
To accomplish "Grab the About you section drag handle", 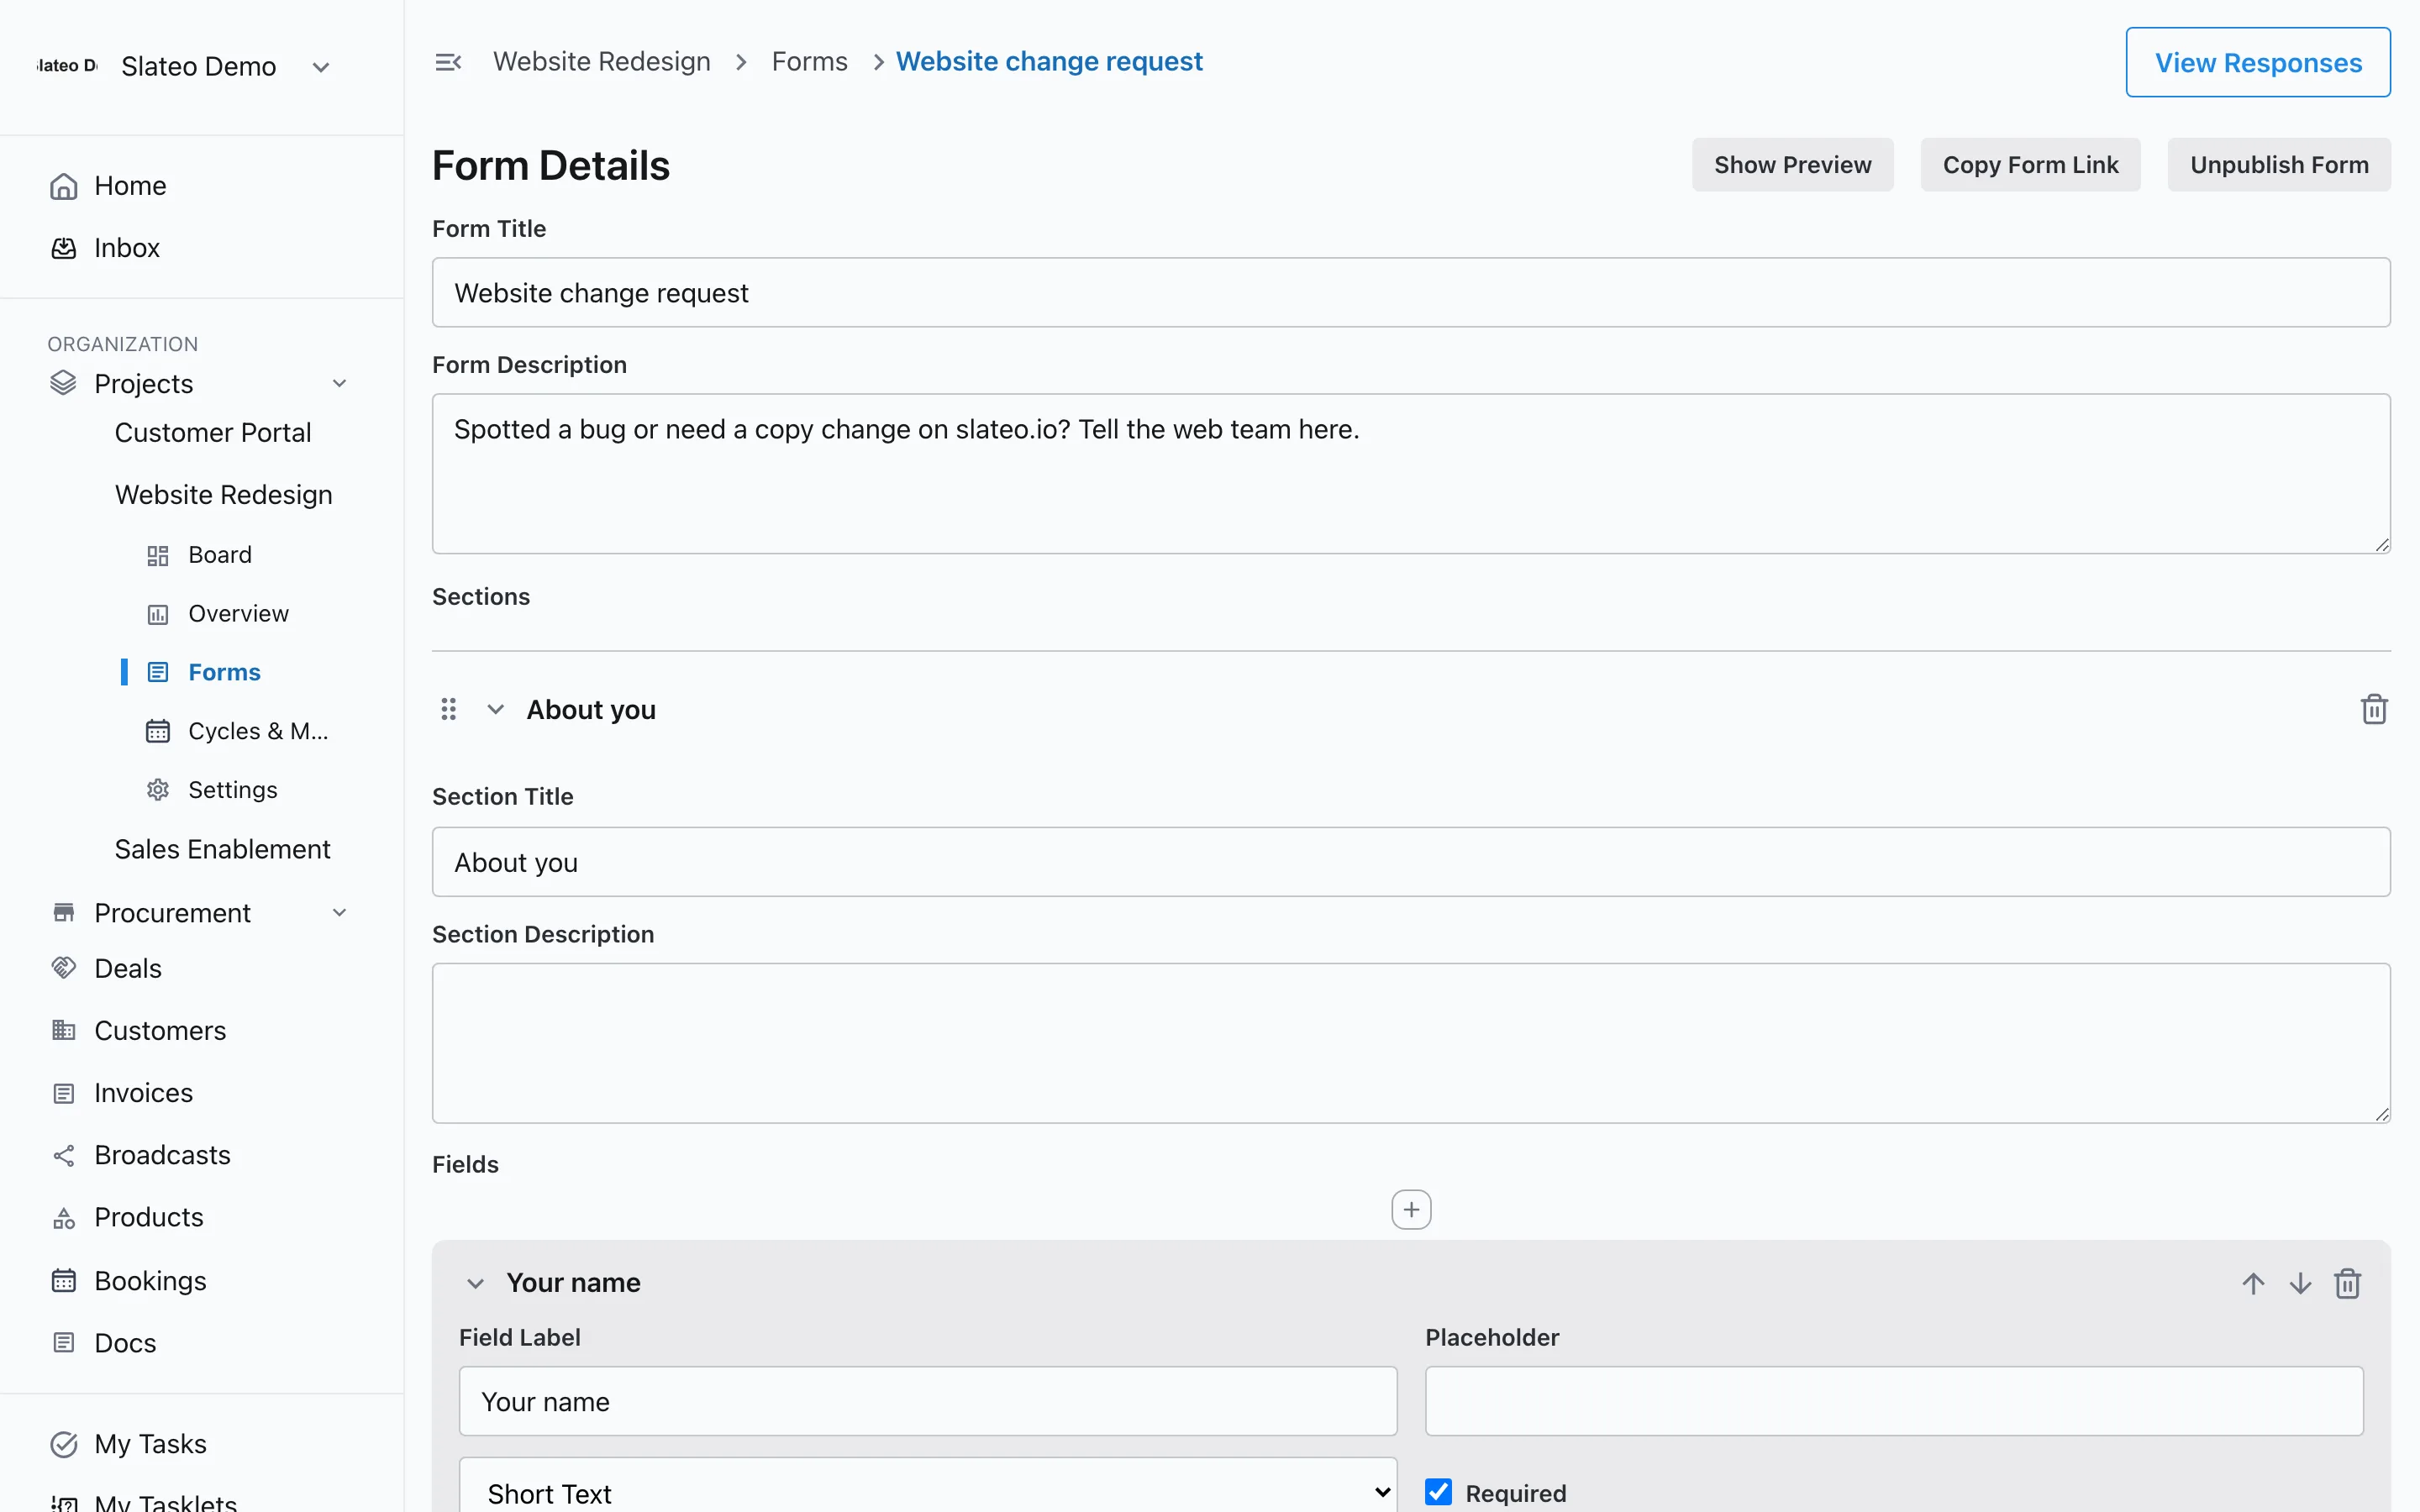I will point(449,709).
